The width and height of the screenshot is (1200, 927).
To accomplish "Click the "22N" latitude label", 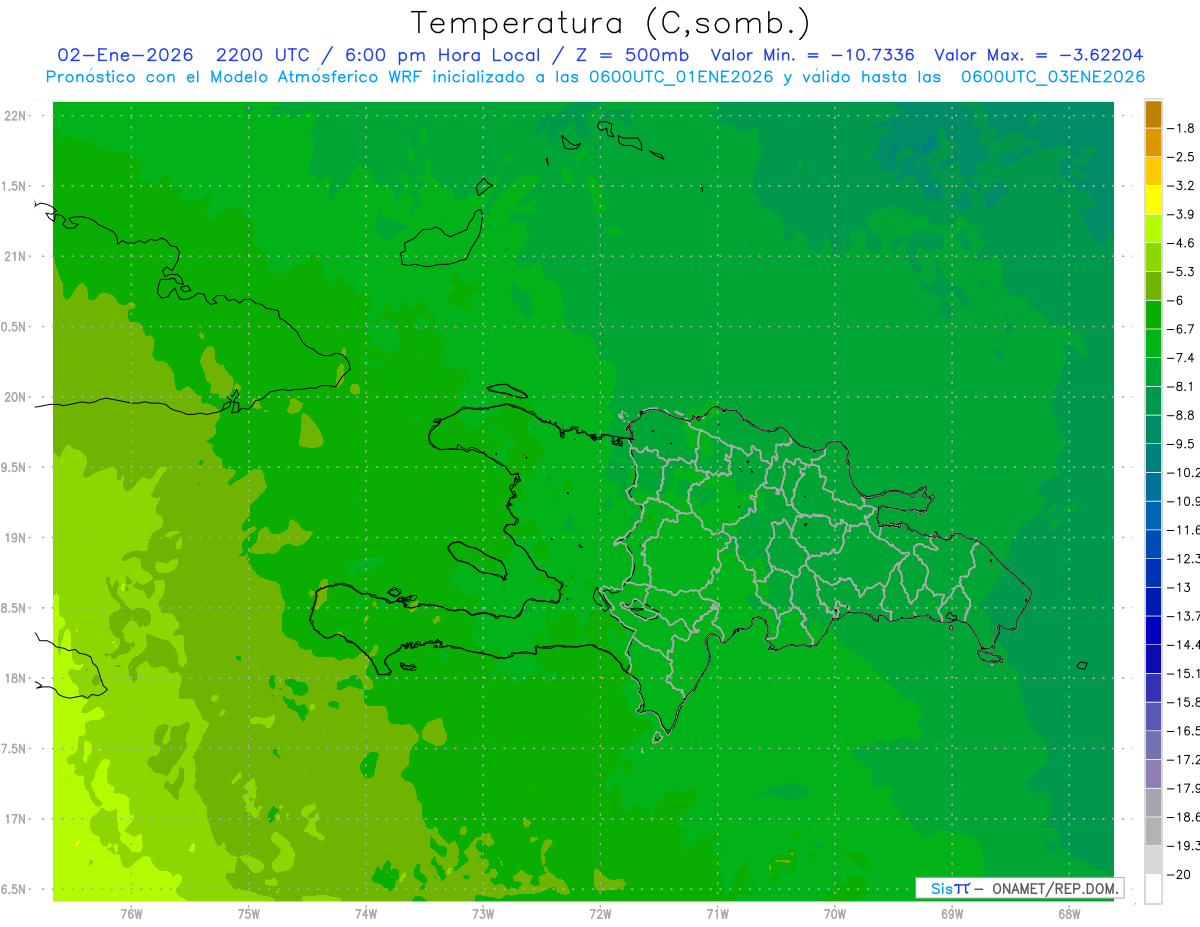I will click(16, 116).
